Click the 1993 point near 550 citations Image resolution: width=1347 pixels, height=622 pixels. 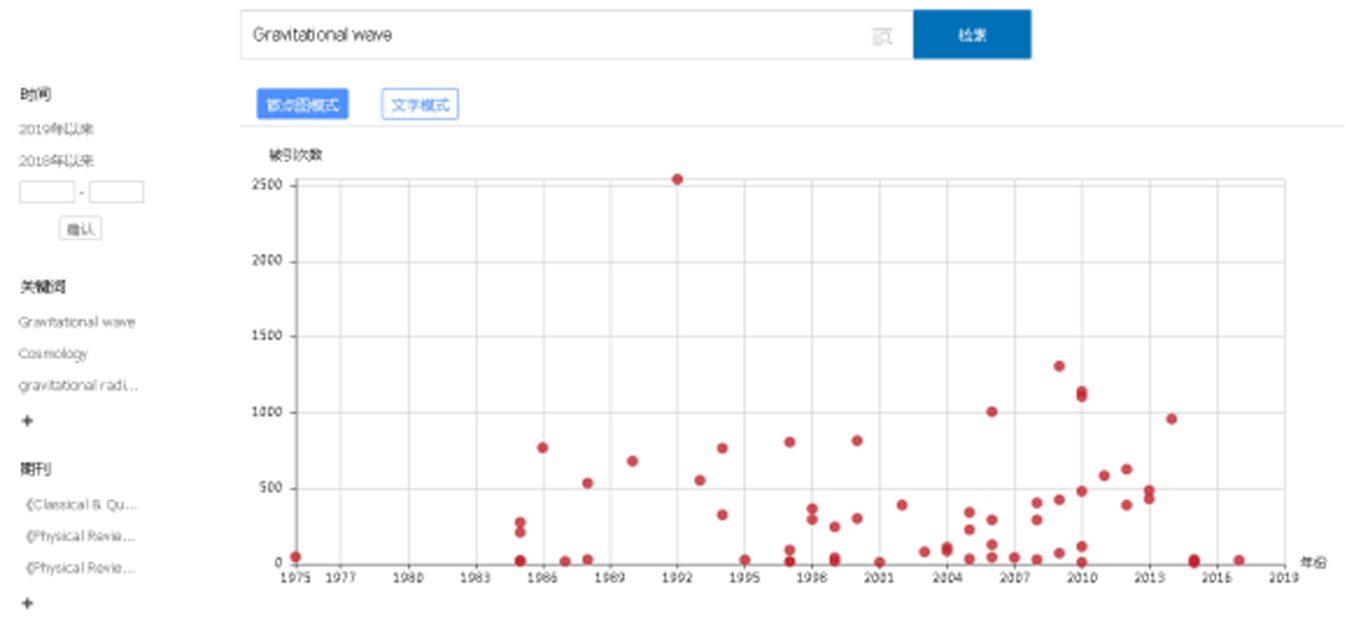[700, 480]
